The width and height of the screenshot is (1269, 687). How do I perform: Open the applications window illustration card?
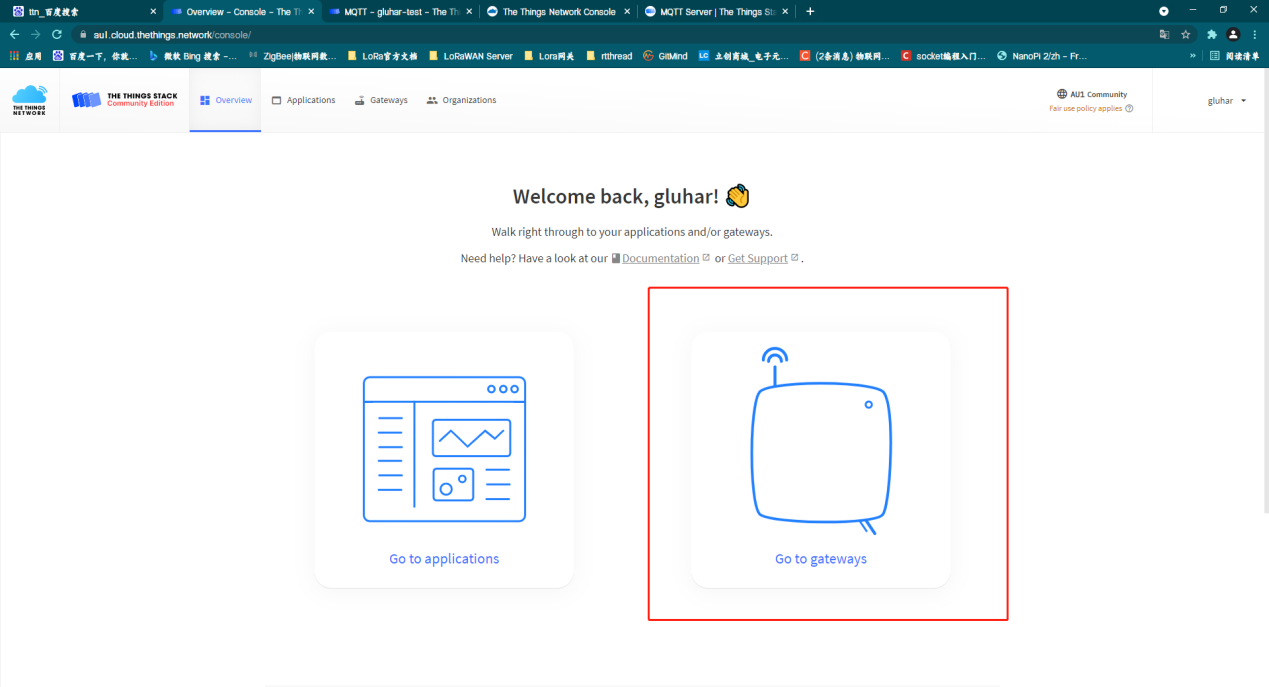pyautogui.click(x=444, y=449)
